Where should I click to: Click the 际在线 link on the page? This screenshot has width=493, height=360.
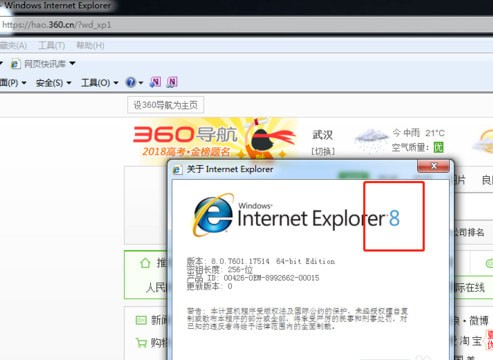(469, 287)
